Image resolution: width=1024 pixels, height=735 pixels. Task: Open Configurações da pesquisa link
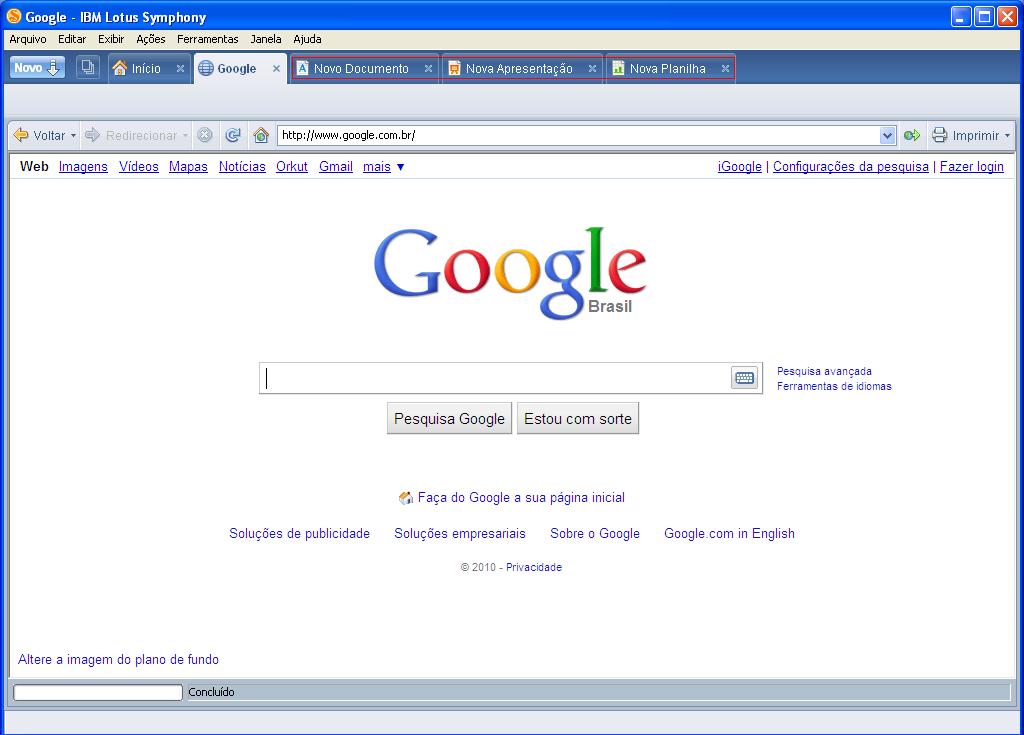coord(851,167)
